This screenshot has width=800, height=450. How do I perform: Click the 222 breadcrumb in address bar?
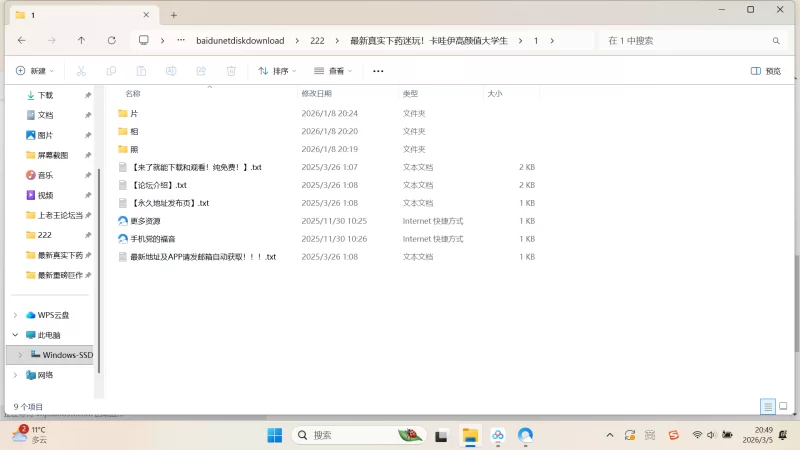pyautogui.click(x=317, y=40)
